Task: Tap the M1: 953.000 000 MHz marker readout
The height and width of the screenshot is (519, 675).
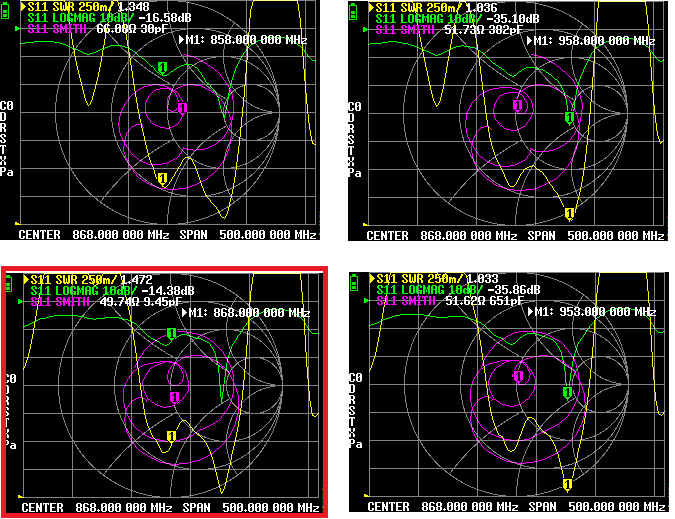Action: [x=592, y=312]
